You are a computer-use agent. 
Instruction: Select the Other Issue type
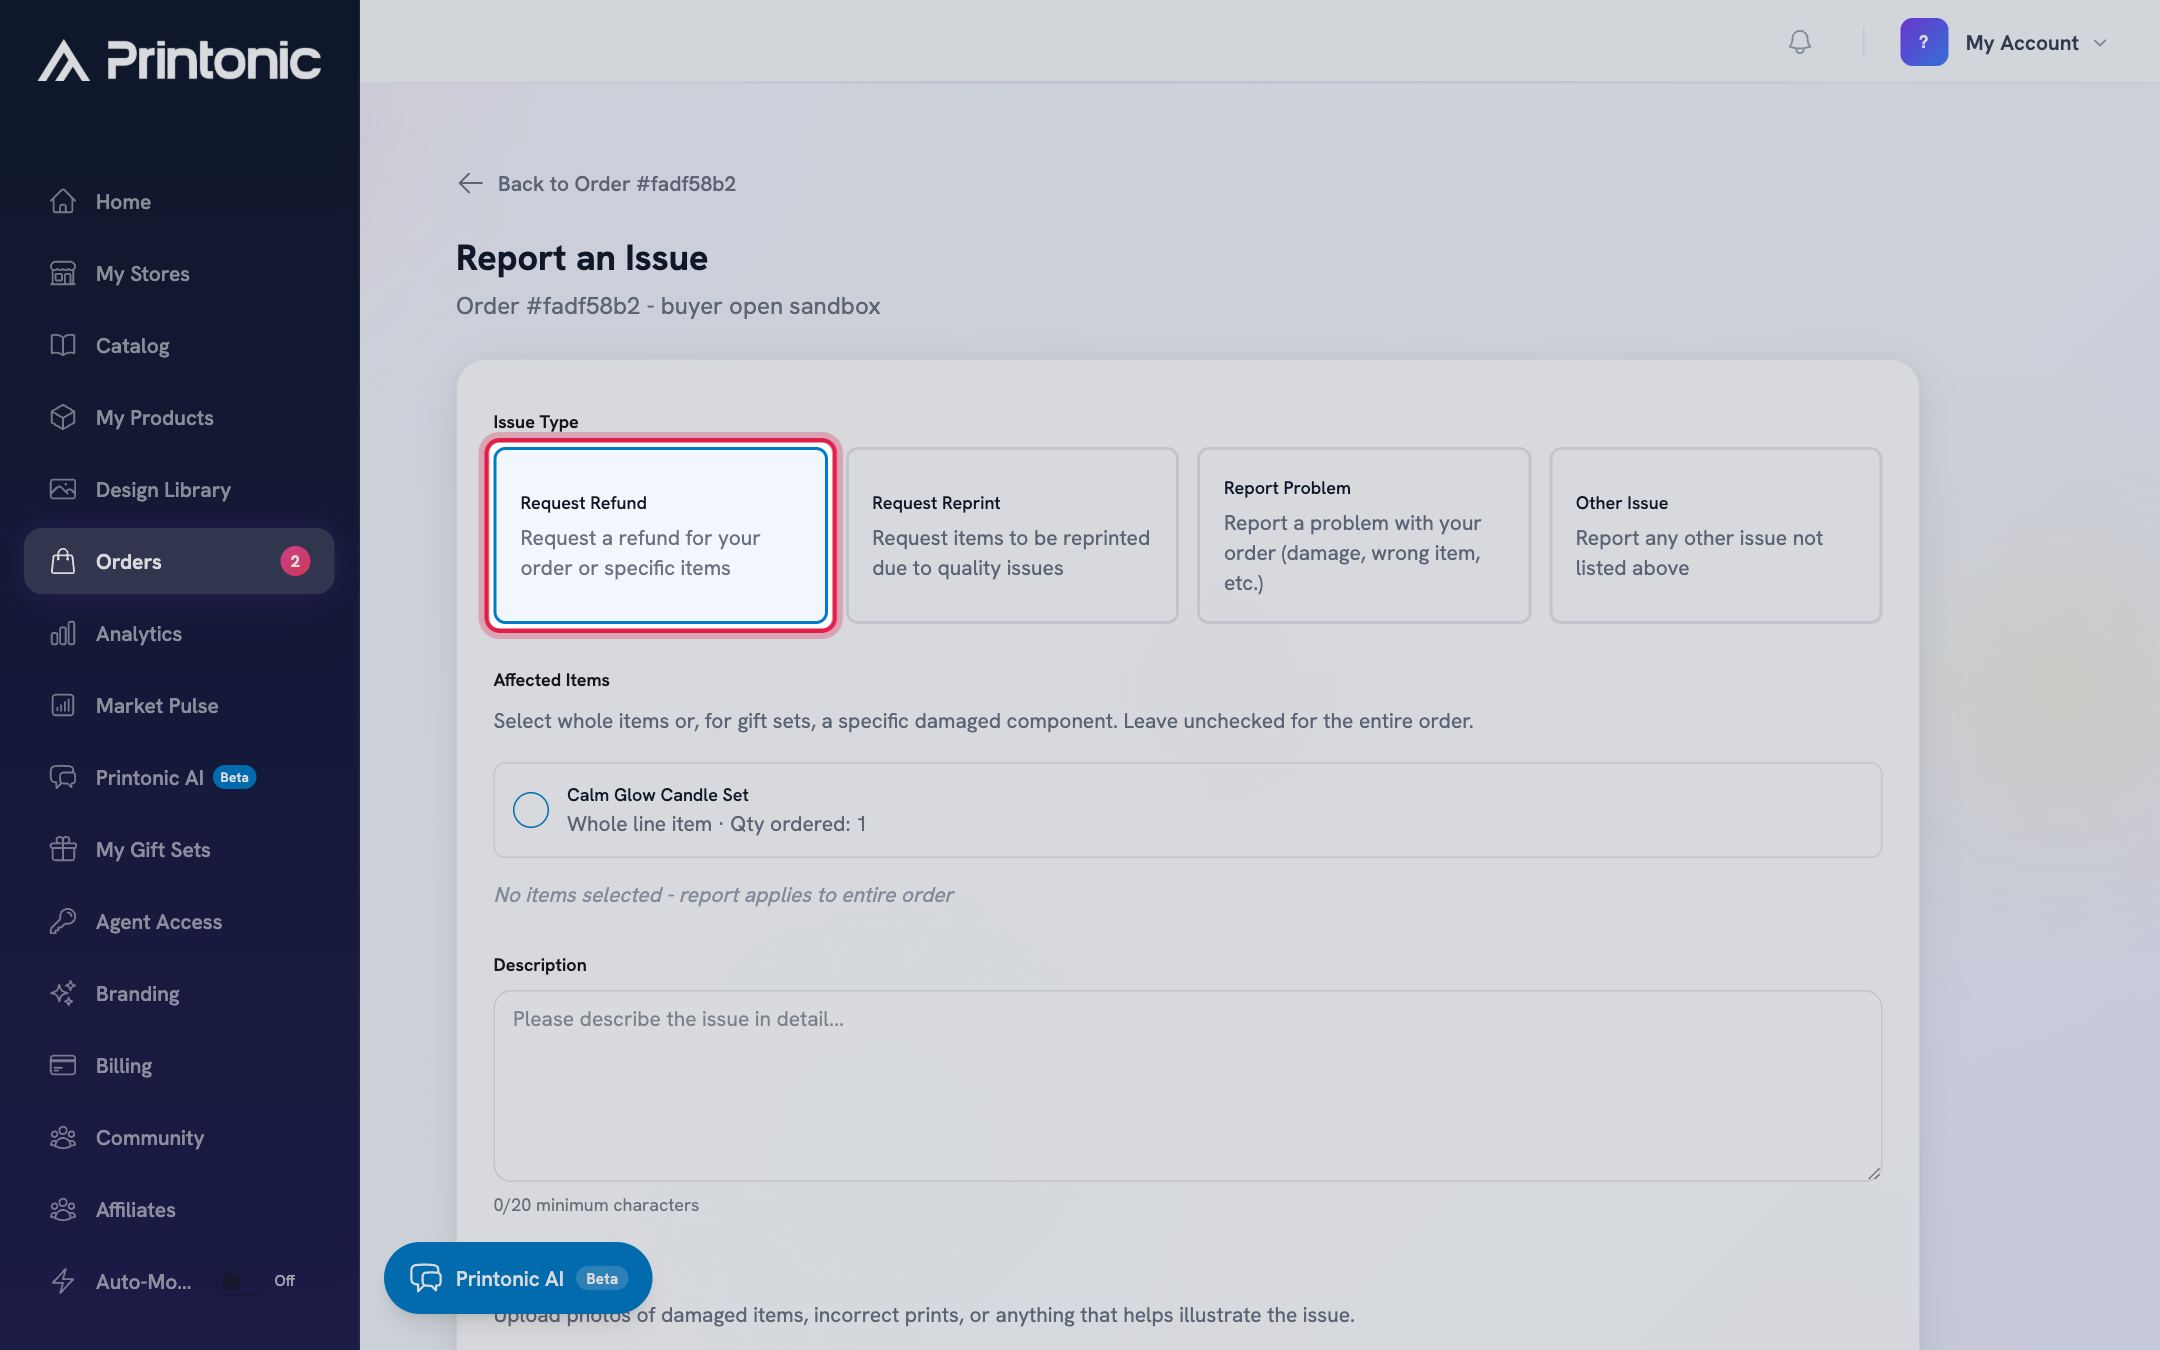(1716, 535)
